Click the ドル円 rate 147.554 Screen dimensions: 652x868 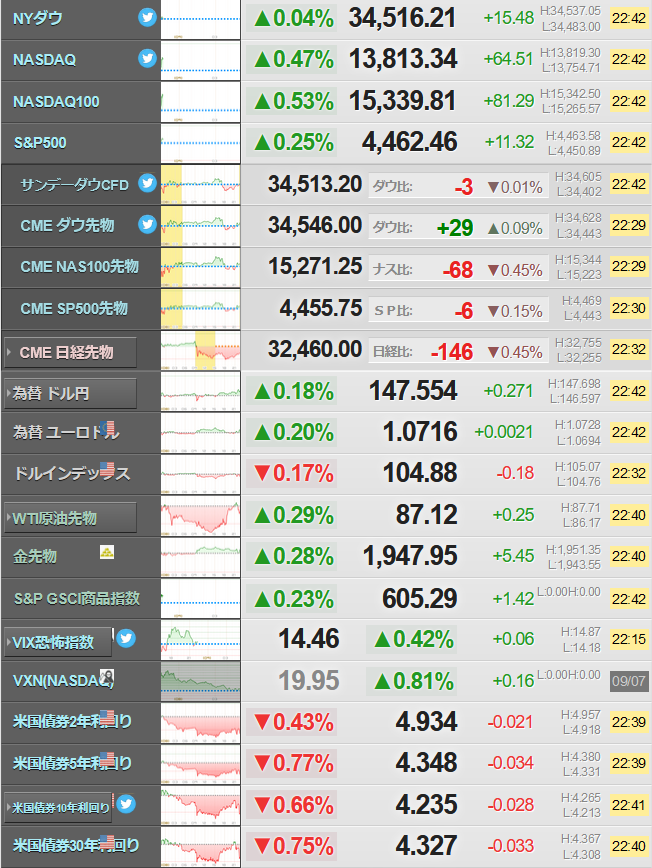[413, 391]
